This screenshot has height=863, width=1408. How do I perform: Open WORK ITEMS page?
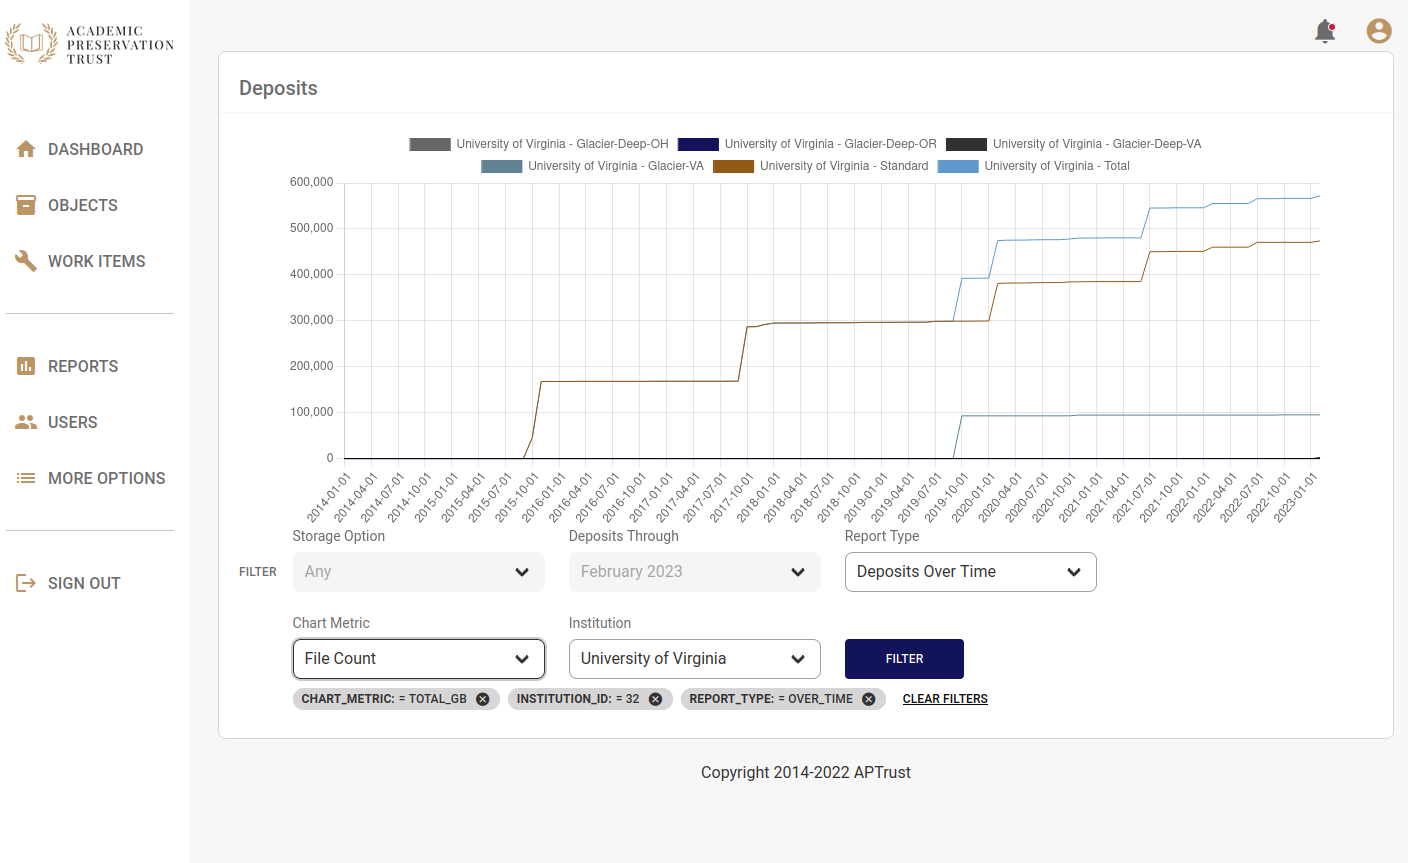click(x=96, y=261)
